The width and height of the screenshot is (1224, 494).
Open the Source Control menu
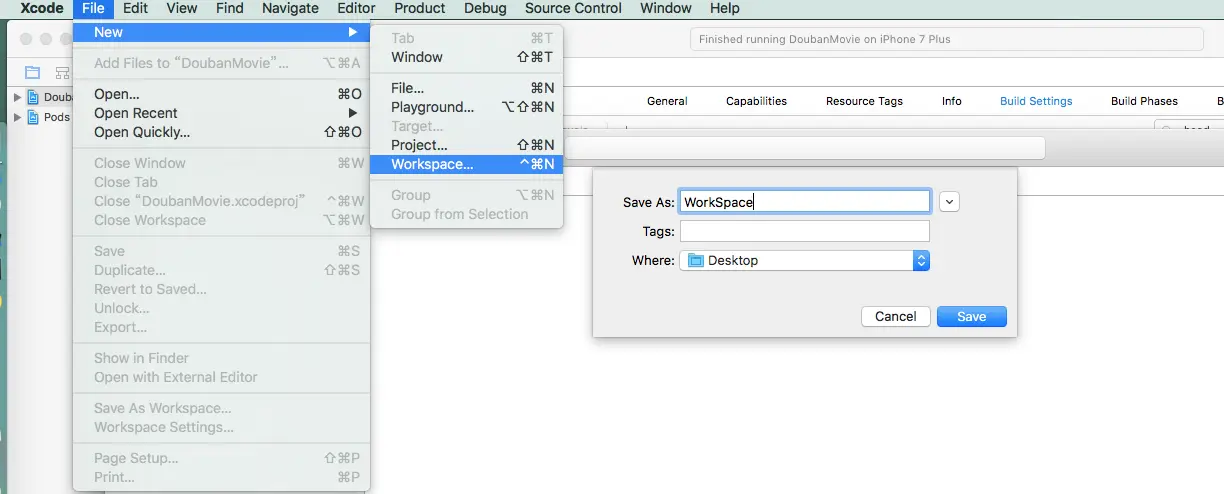[573, 8]
